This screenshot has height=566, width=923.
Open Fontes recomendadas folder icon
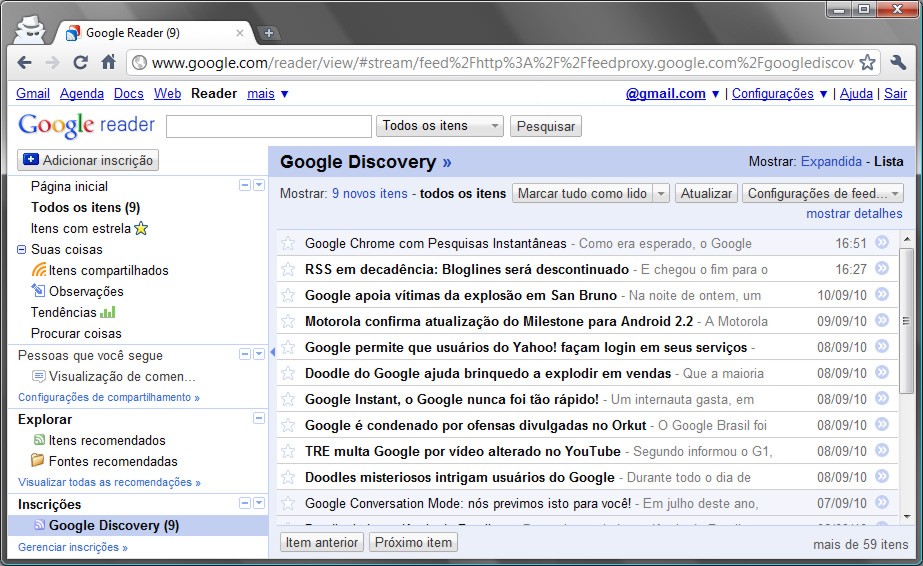tap(38, 460)
